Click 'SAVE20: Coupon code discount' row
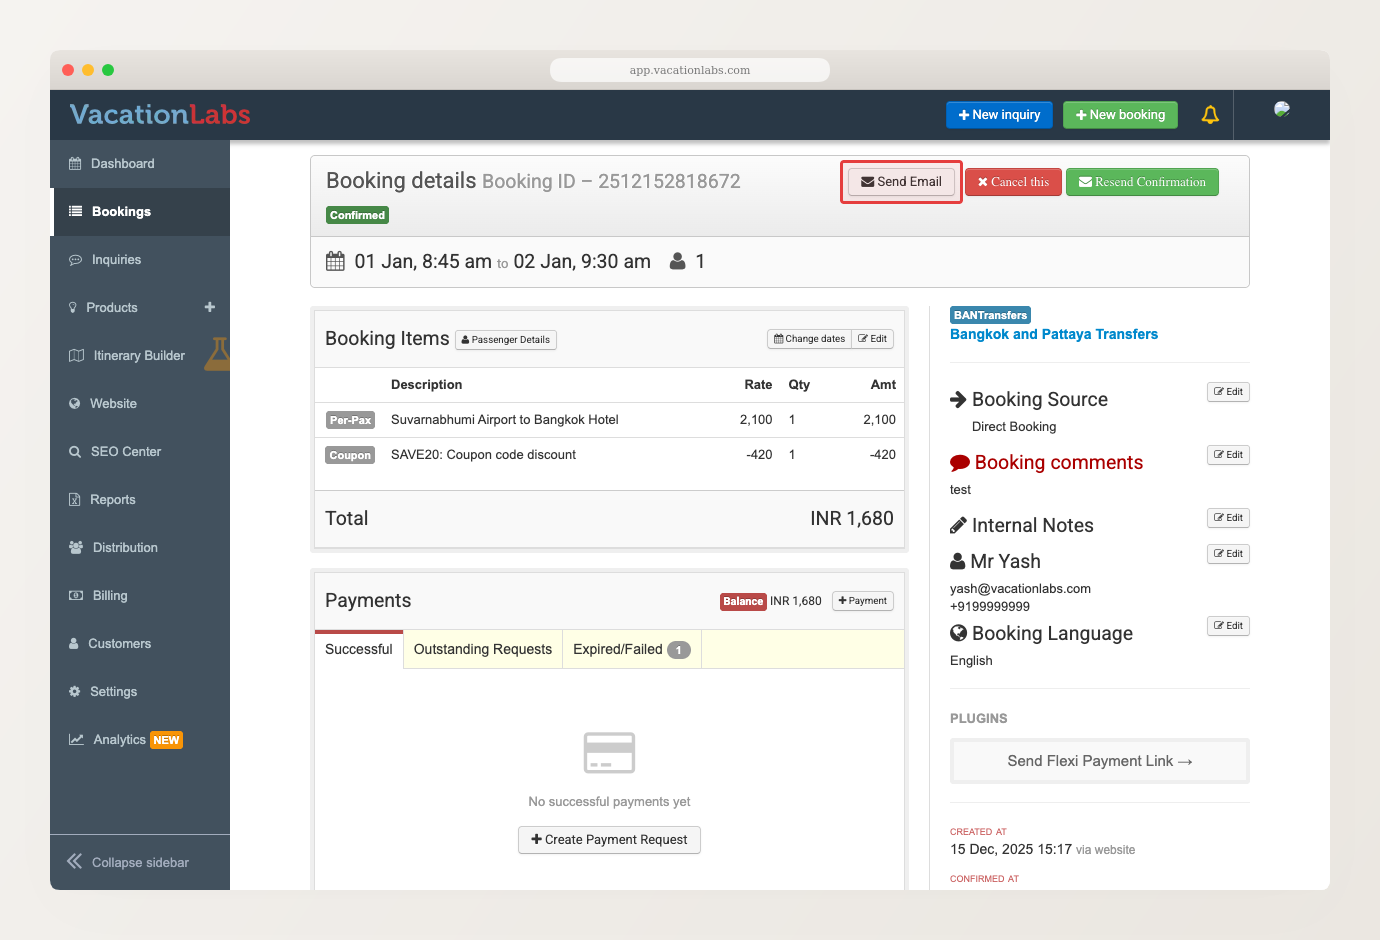This screenshot has height=940, width=1380. point(610,455)
